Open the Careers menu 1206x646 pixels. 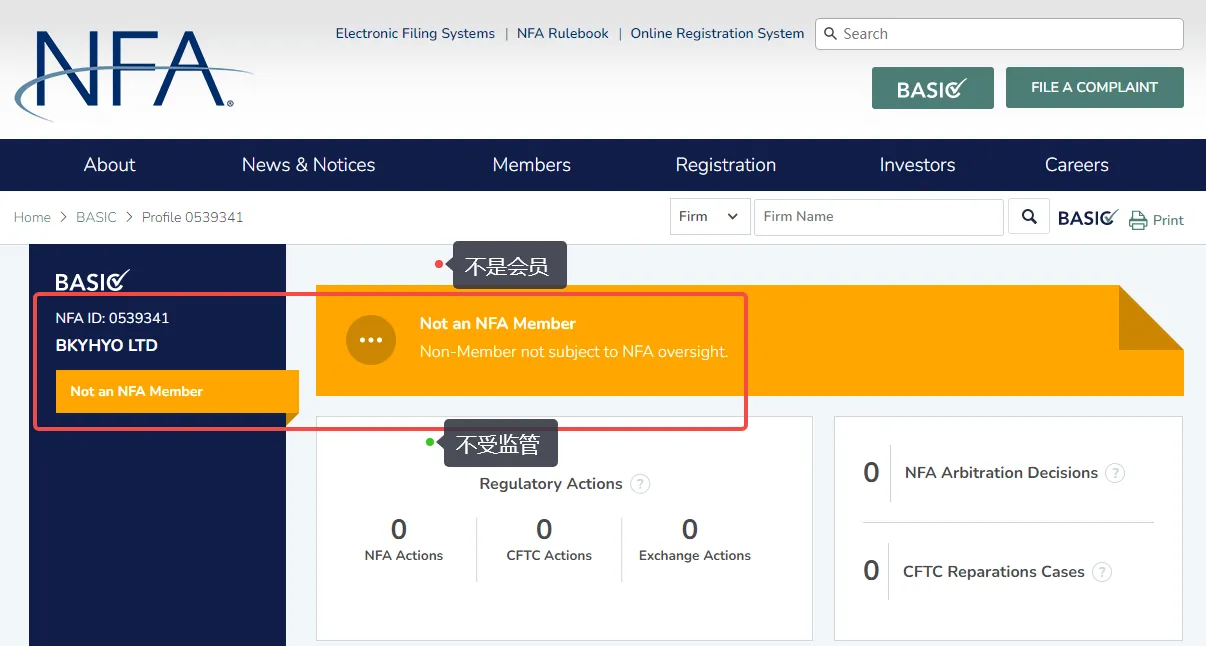[x=1077, y=165]
